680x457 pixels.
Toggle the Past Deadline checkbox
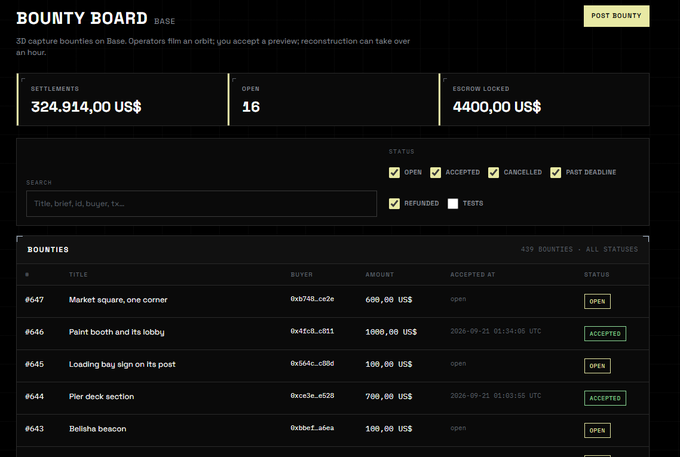[x=556, y=173]
